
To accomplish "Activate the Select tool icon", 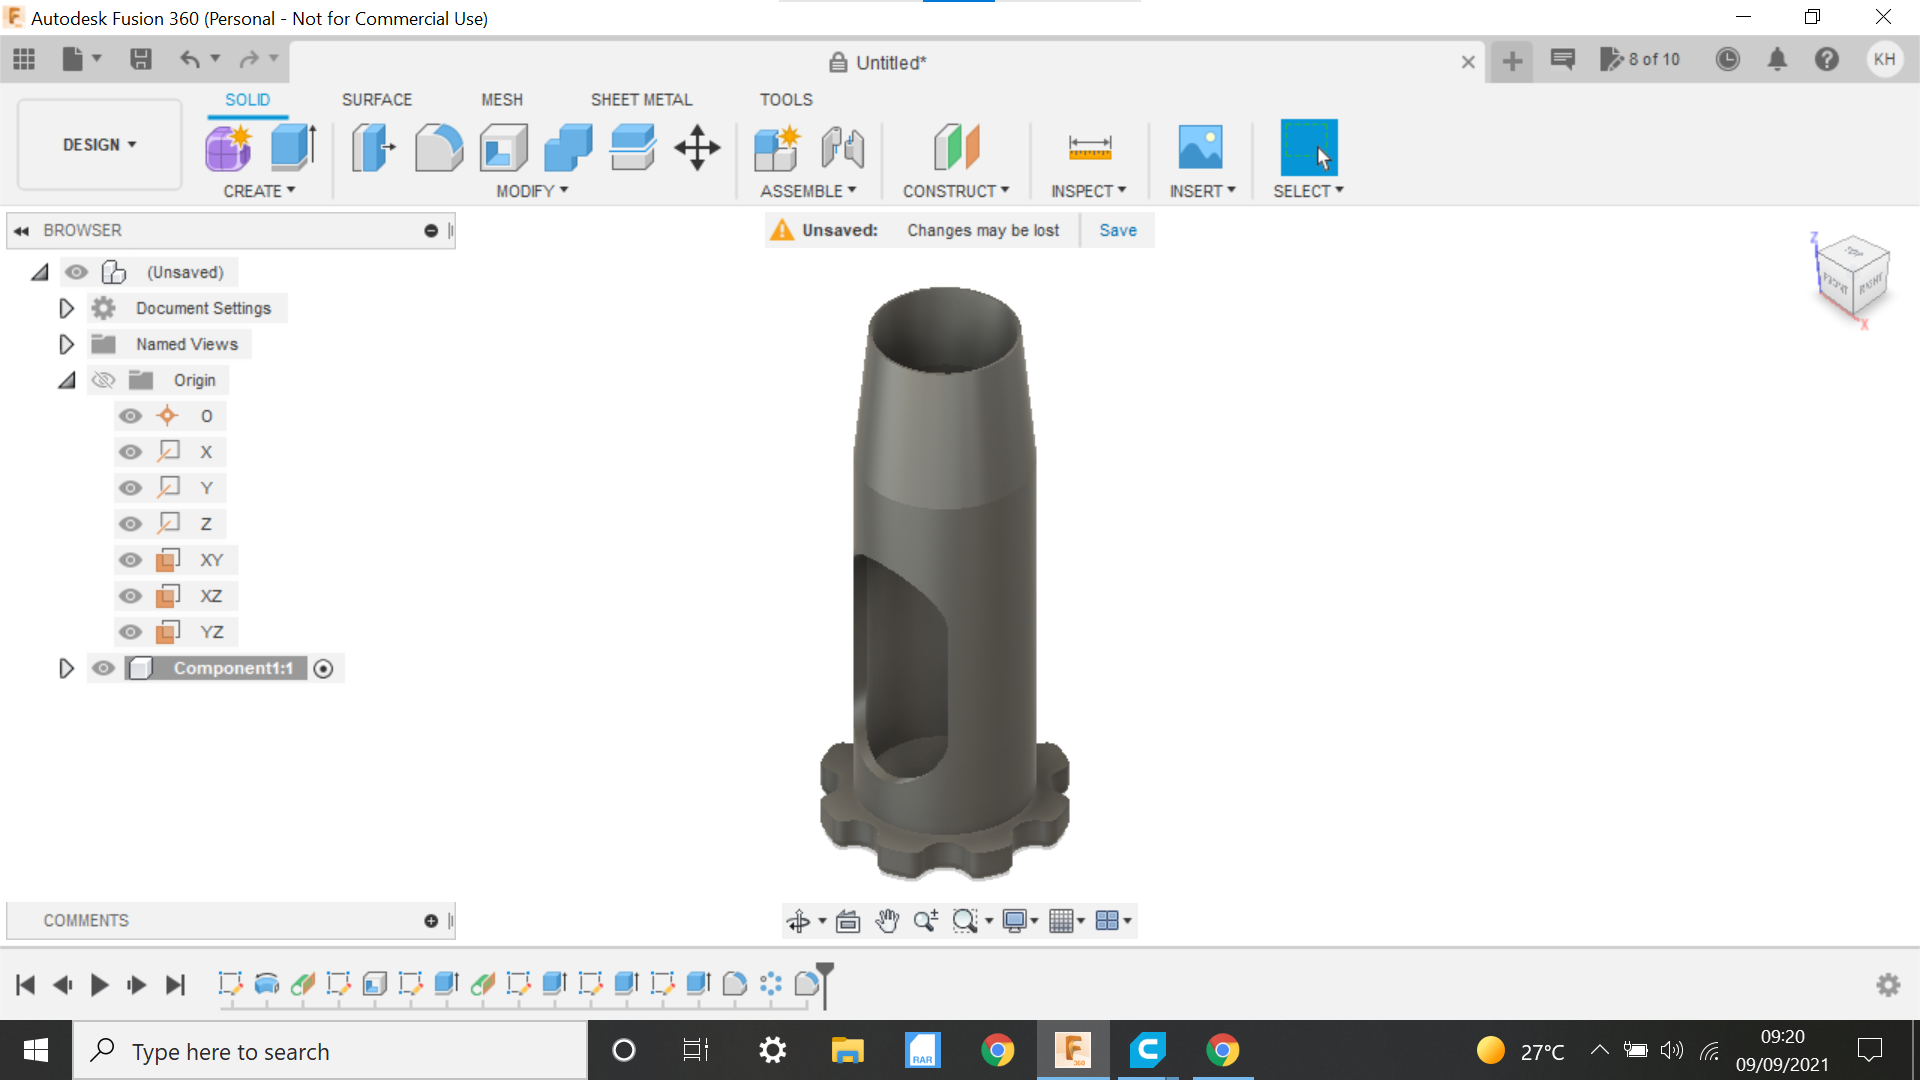I will point(1308,148).
